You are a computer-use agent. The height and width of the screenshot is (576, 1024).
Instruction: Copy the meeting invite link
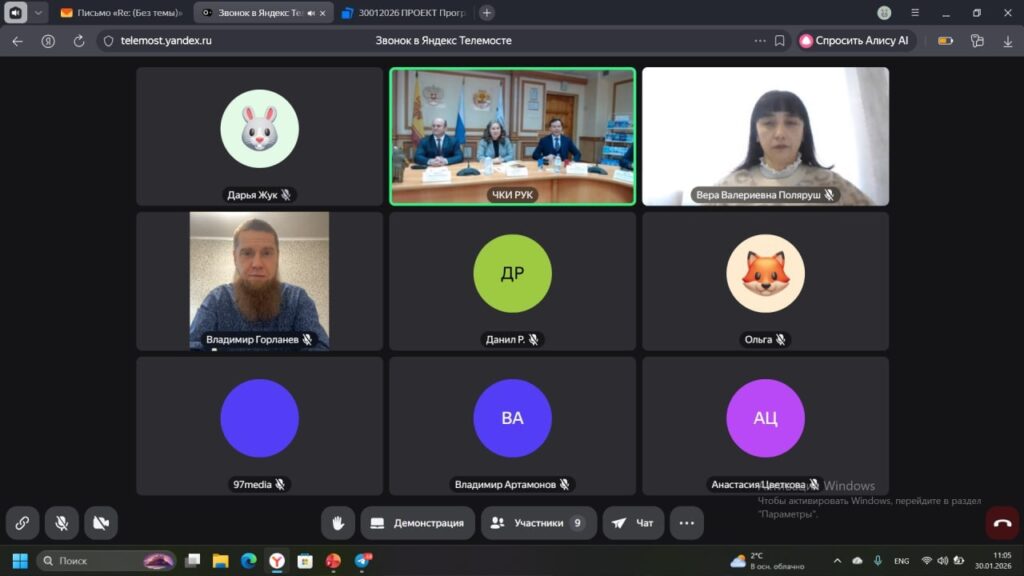pos(22,523)
